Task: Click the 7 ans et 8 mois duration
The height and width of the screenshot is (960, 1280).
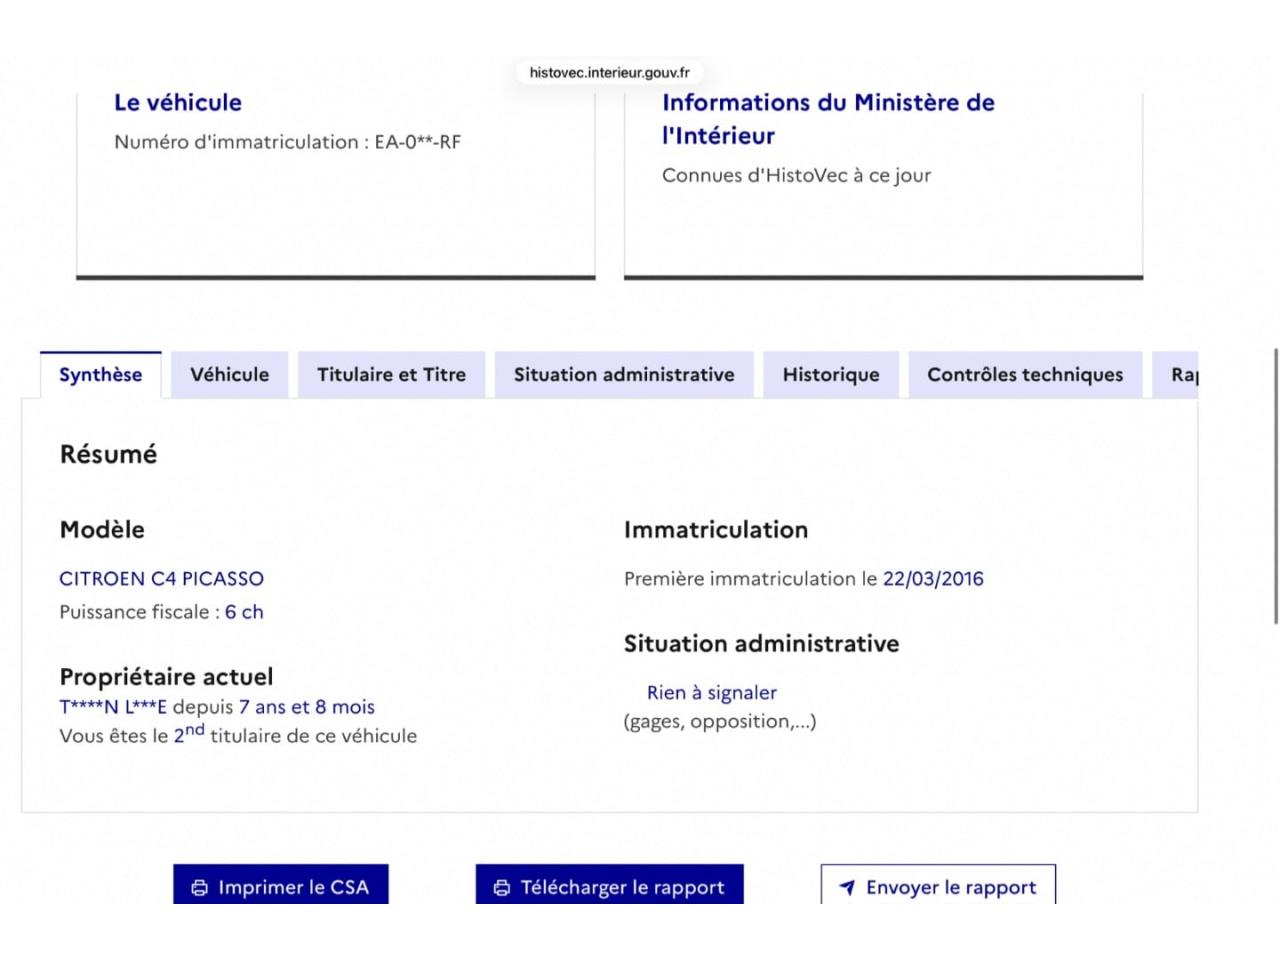Action: [x=307, y=707]
